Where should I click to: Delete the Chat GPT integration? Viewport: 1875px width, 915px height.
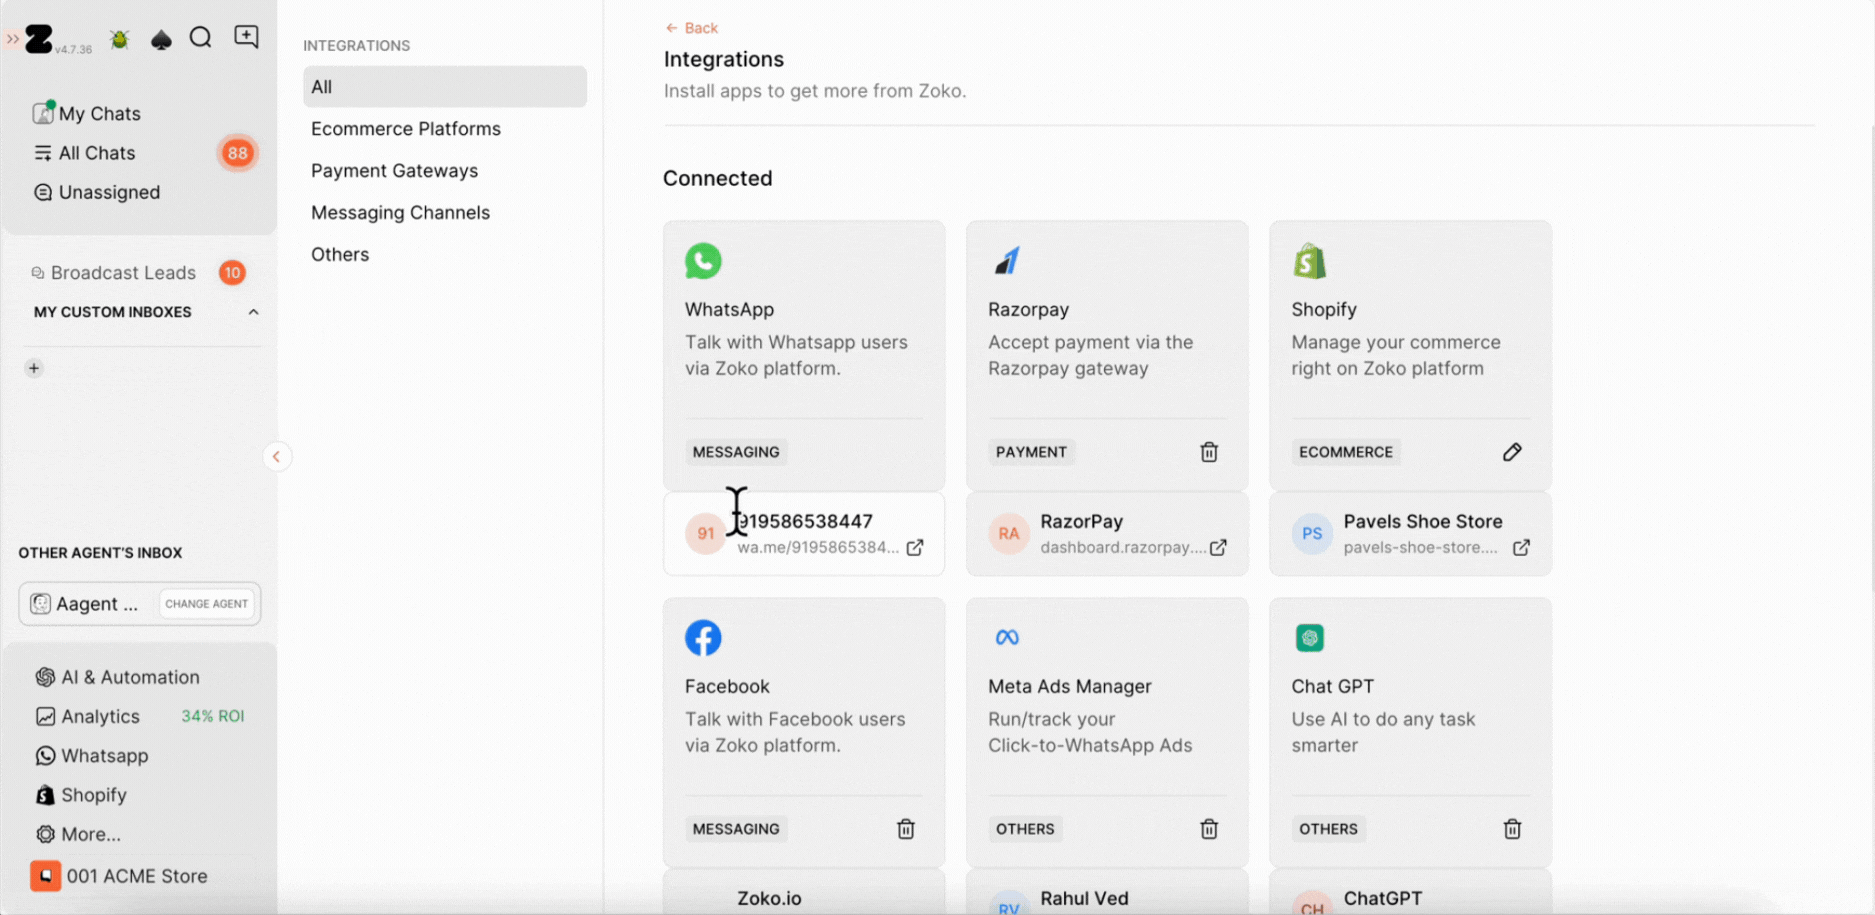(x=1512, y=829)
